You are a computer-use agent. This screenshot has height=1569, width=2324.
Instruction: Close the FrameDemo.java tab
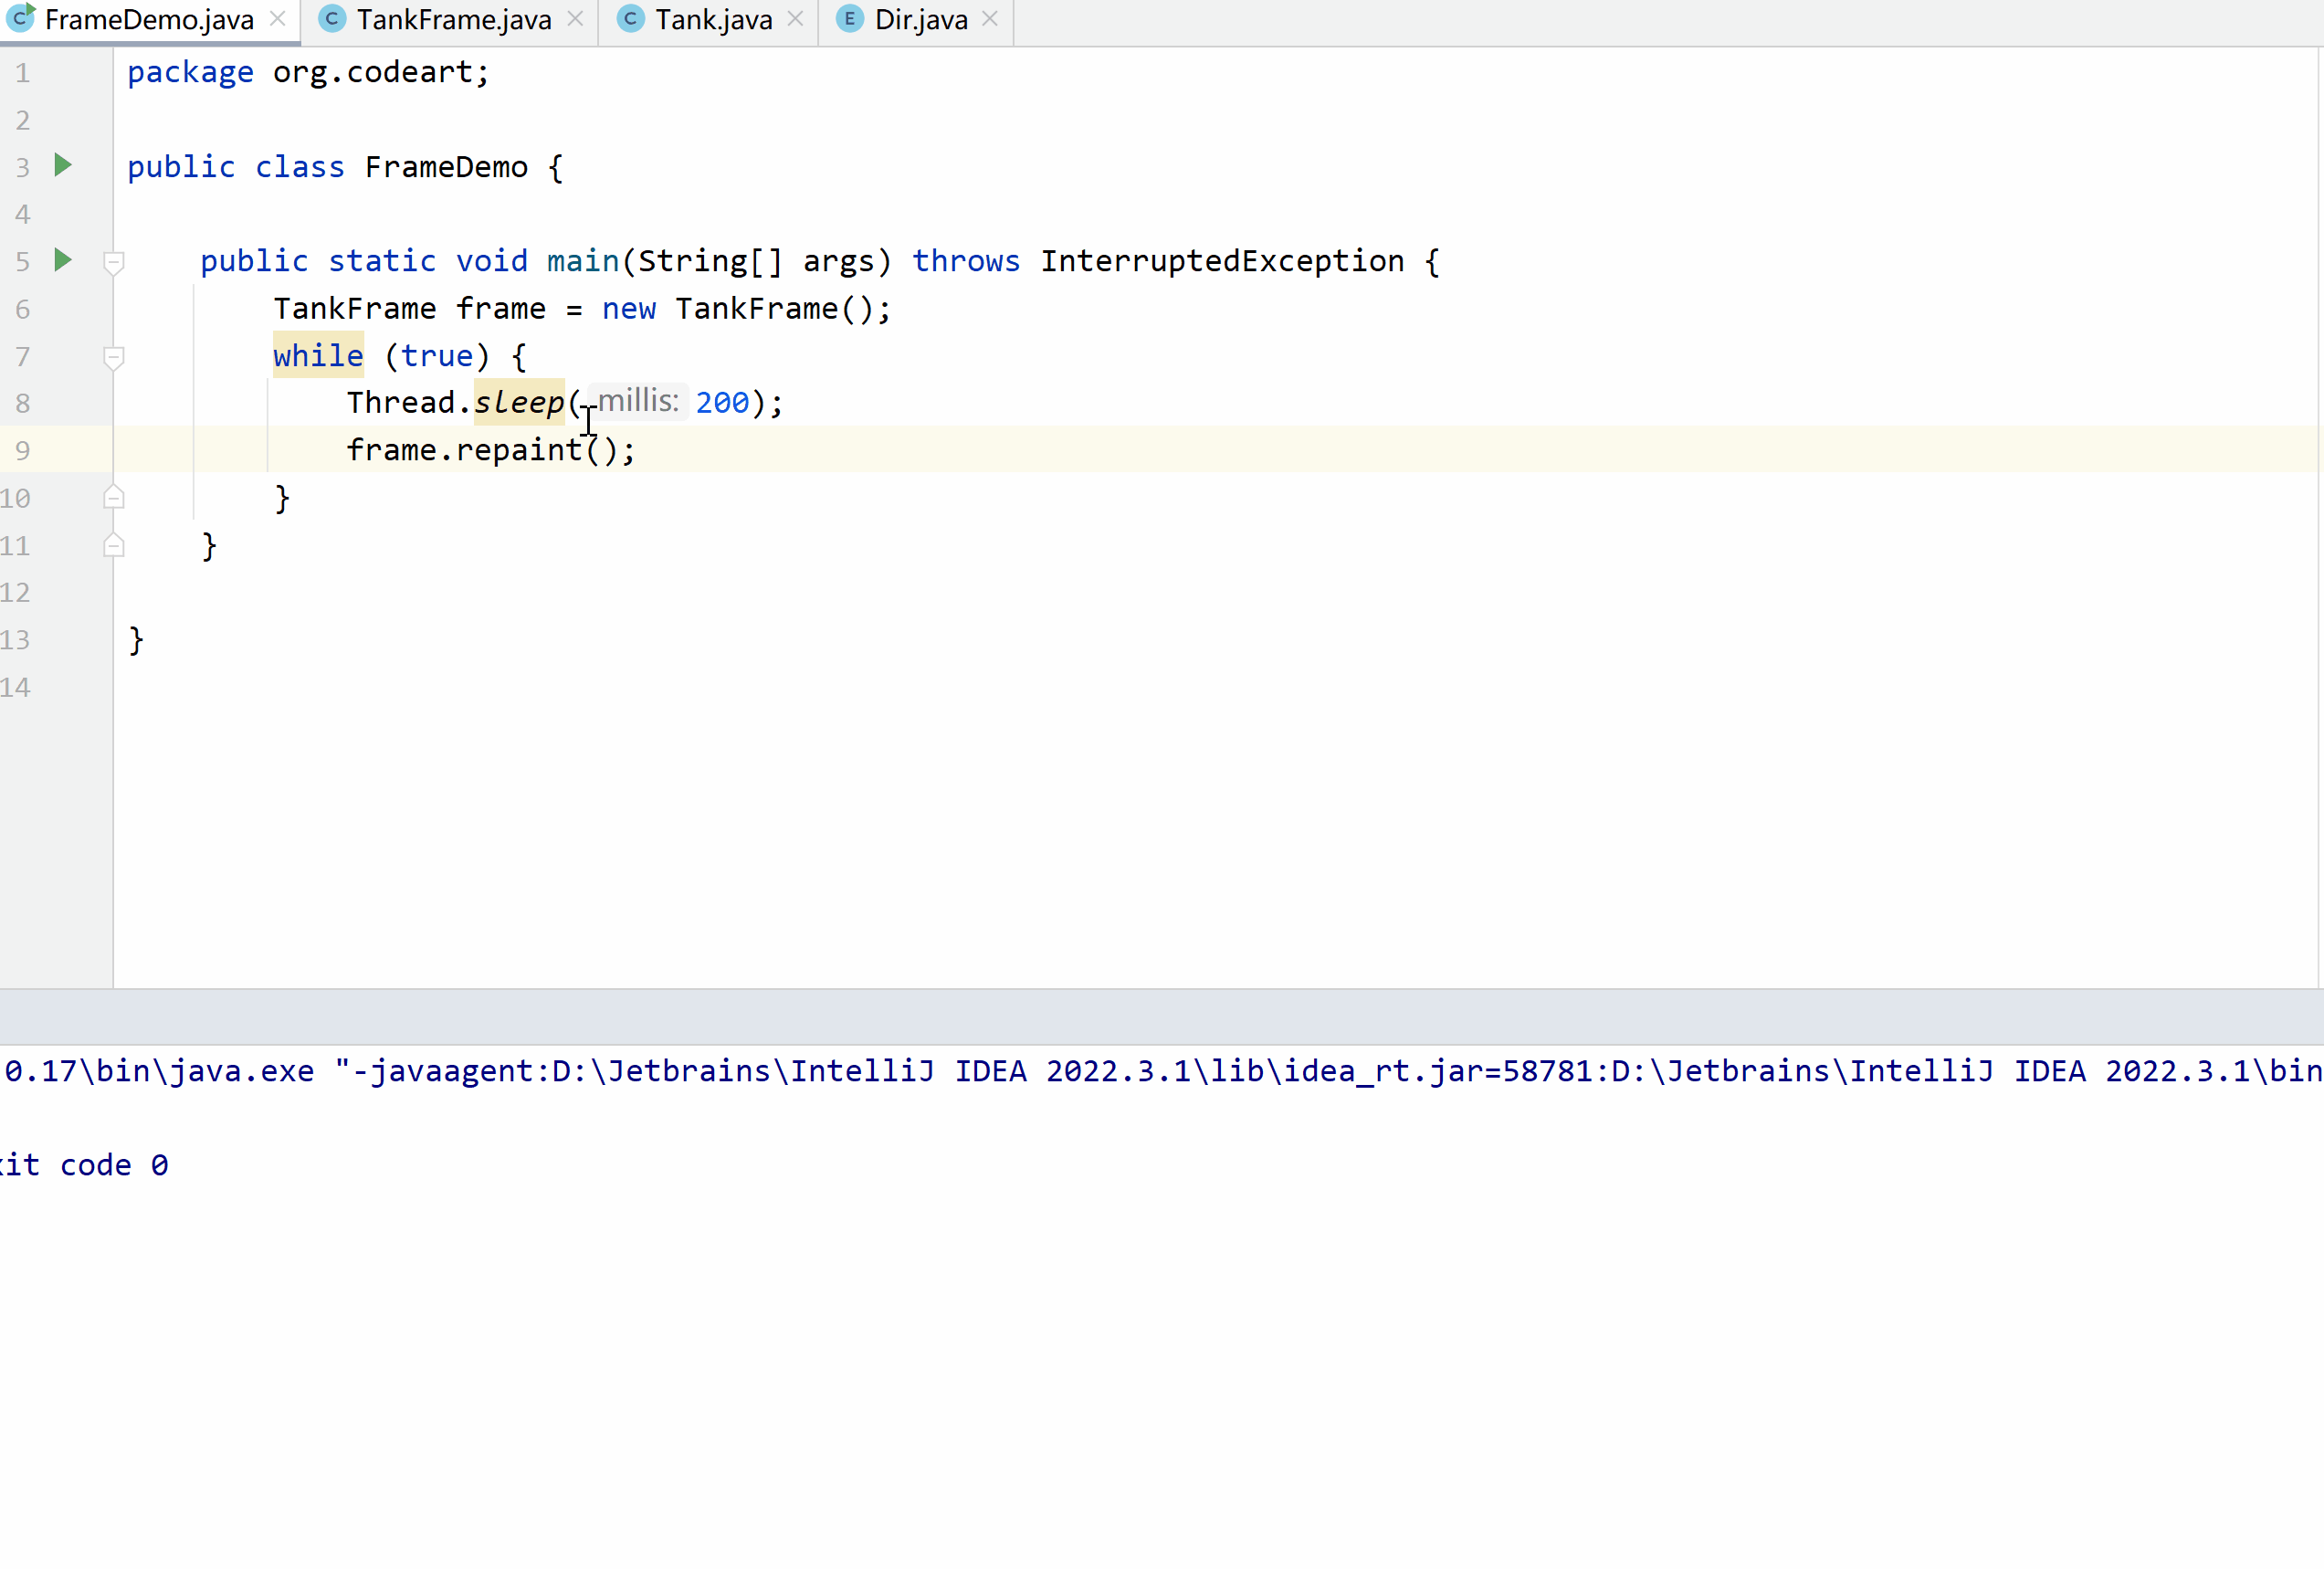278,19
